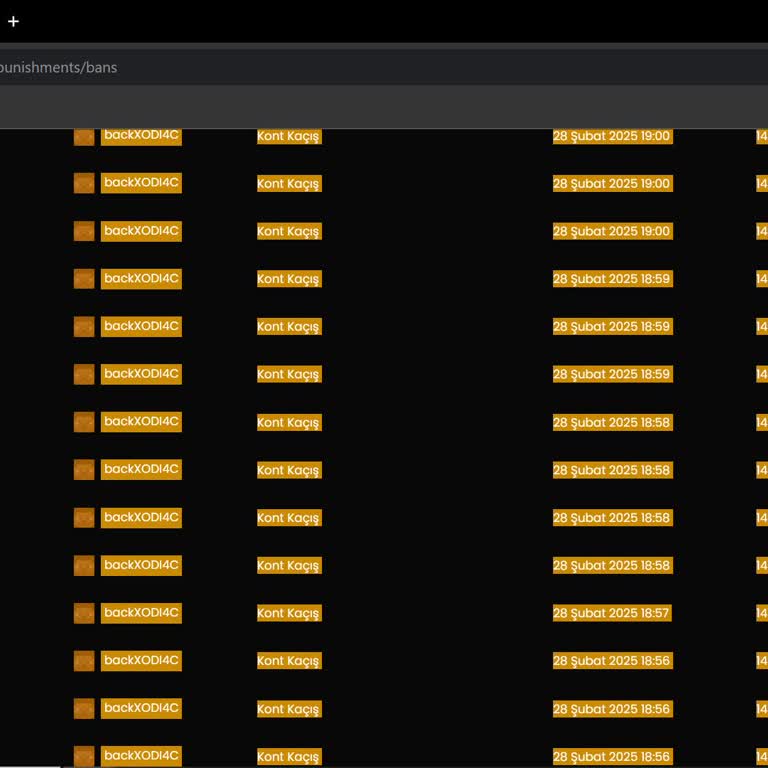
Task: Click Kont Kaçış reason in first 18:58 row
Action: [288, 422]
